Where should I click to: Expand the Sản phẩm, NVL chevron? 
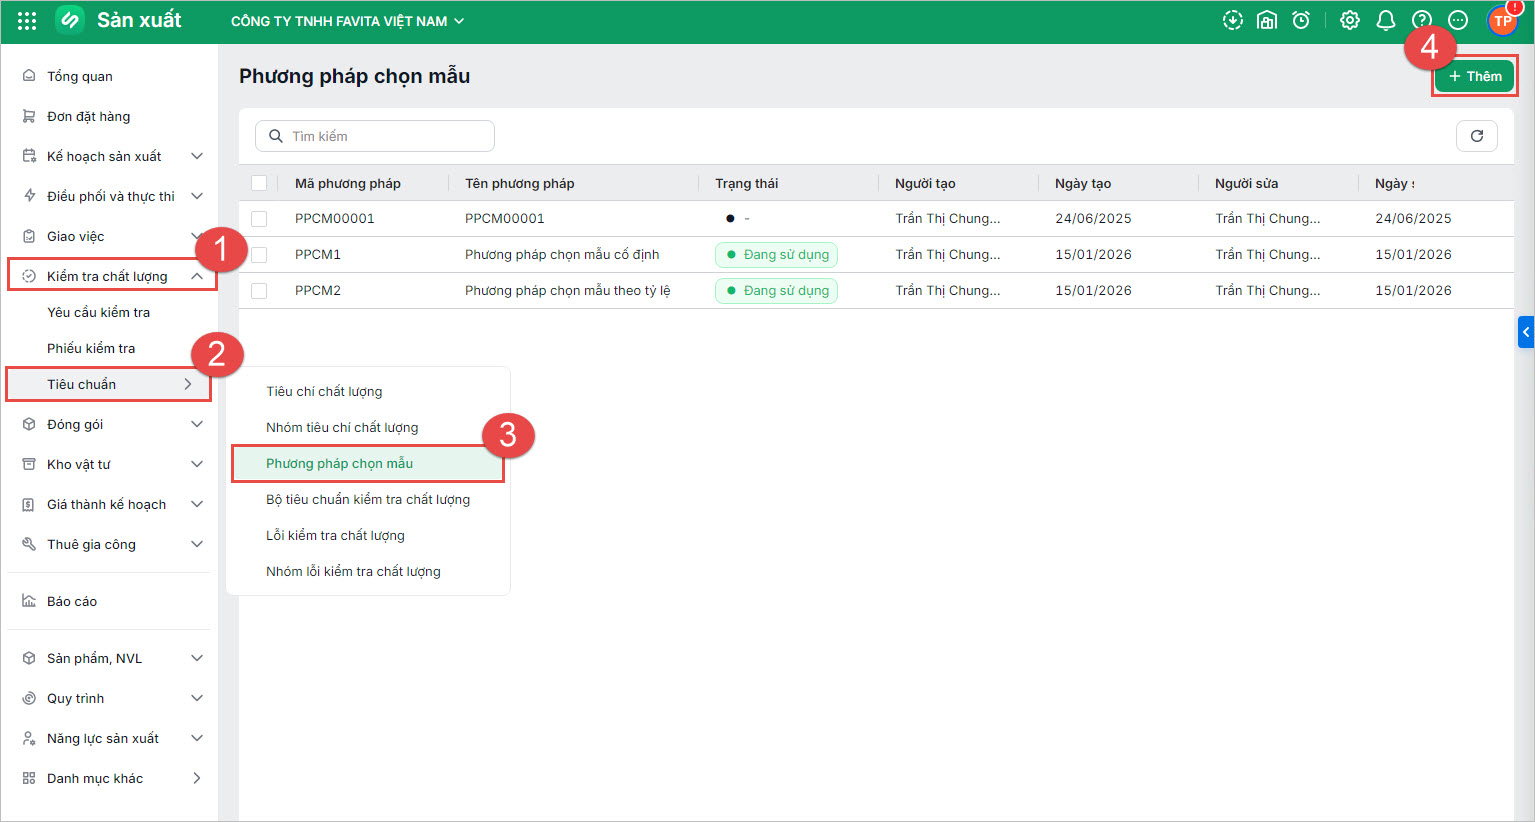point(197,658)
